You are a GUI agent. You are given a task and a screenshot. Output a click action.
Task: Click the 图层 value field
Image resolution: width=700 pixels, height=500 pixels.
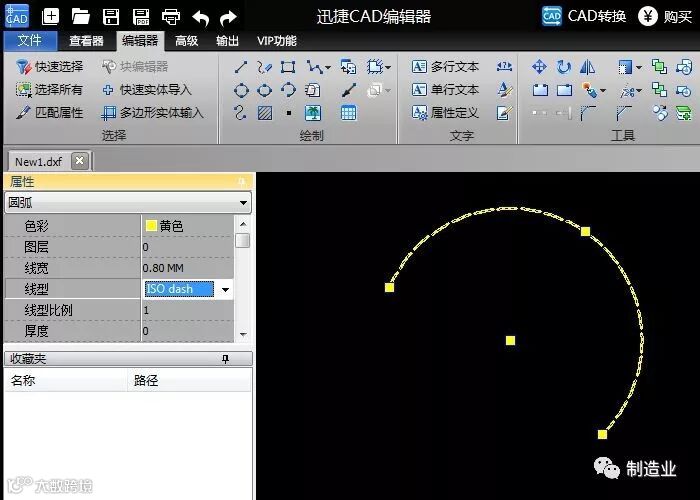[x=188, y=247]
